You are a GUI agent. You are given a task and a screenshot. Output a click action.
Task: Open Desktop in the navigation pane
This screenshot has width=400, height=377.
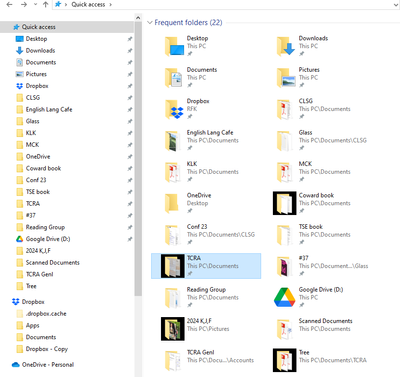click(36, 39)
